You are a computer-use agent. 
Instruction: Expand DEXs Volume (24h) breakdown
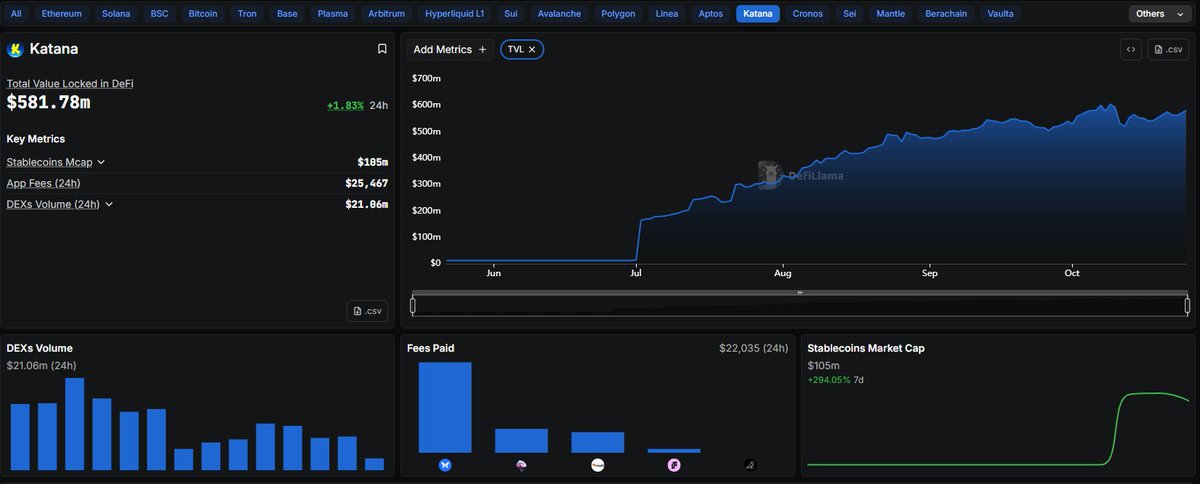pyautogui.click(x=109, y=204)
